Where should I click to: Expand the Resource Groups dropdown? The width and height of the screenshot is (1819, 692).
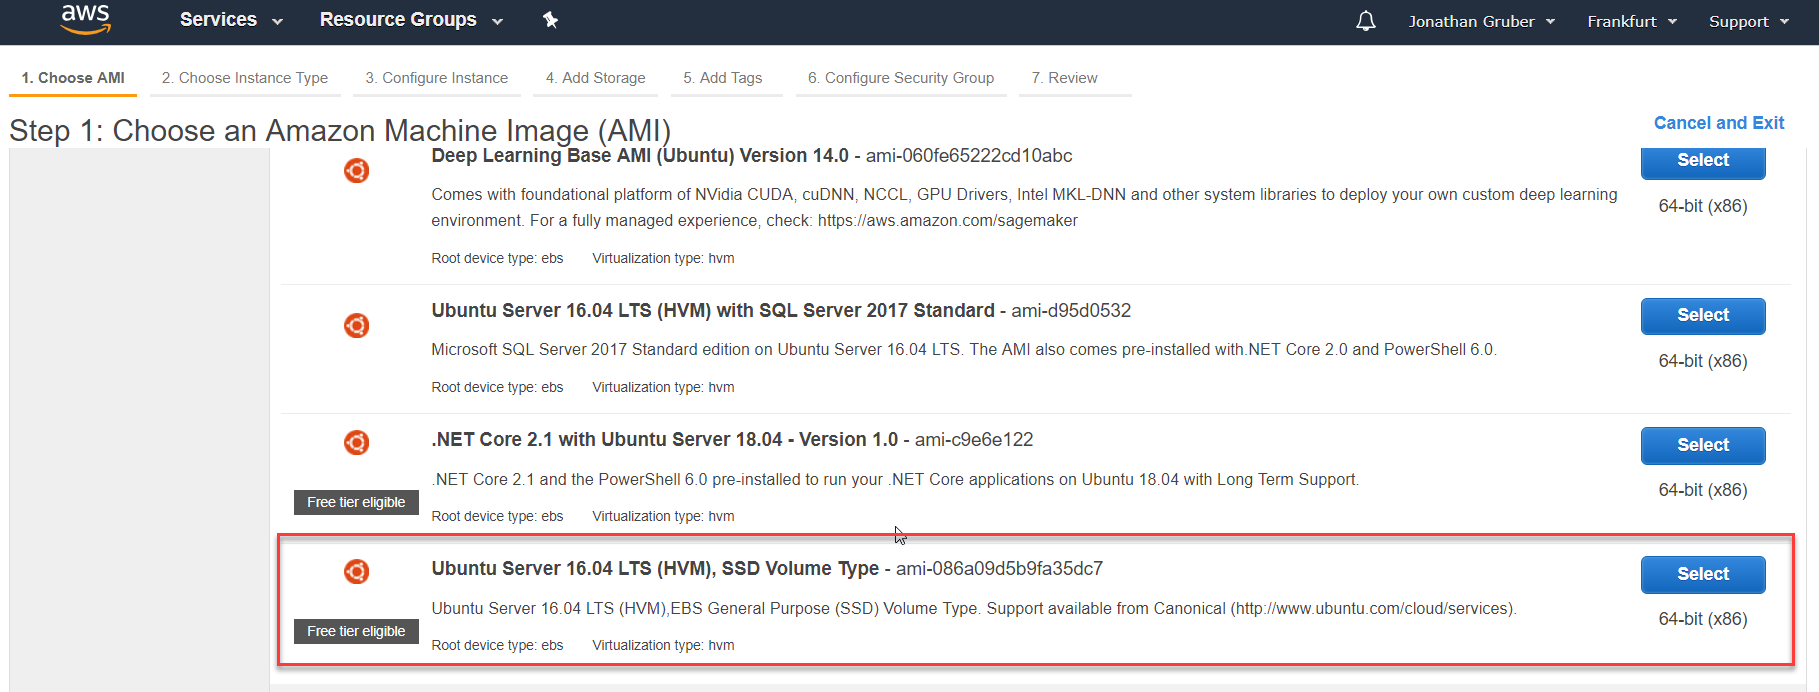(x=411, y=20)
